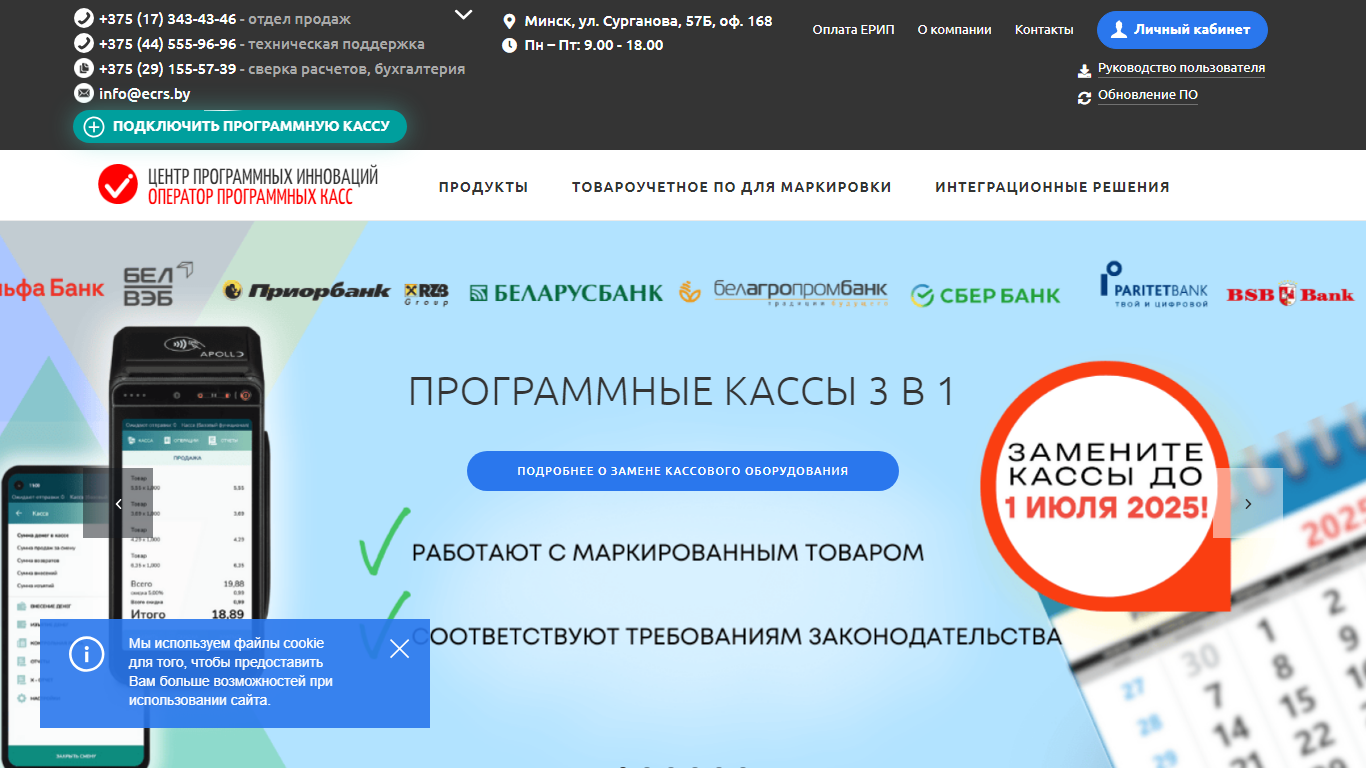
Task: Open Интеграционные решения menu
Action: tap(1052, 187)
